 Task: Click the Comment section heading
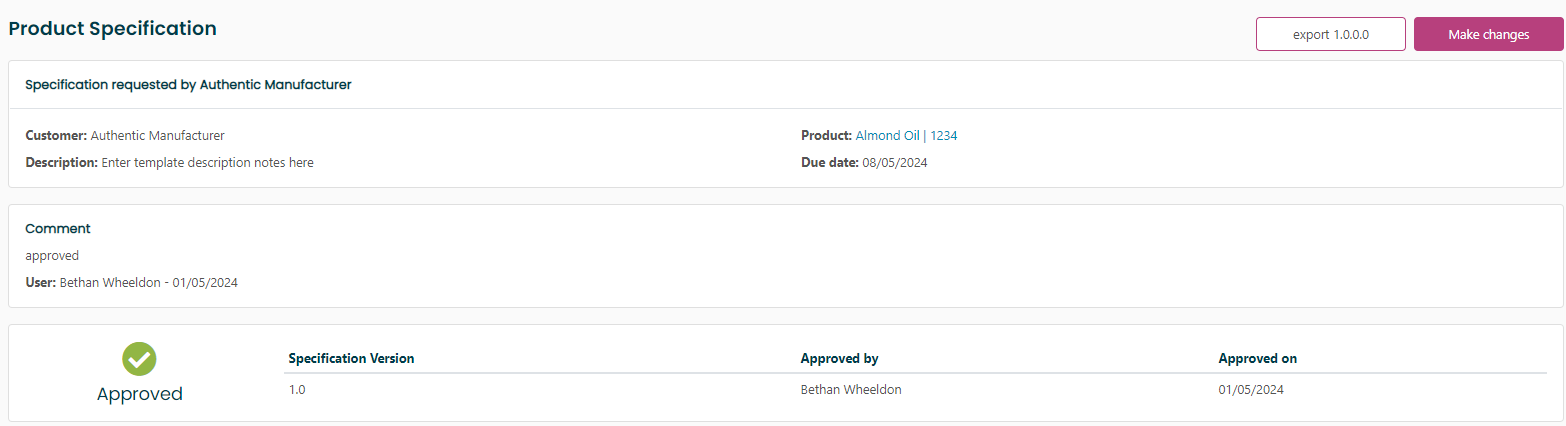58,229
